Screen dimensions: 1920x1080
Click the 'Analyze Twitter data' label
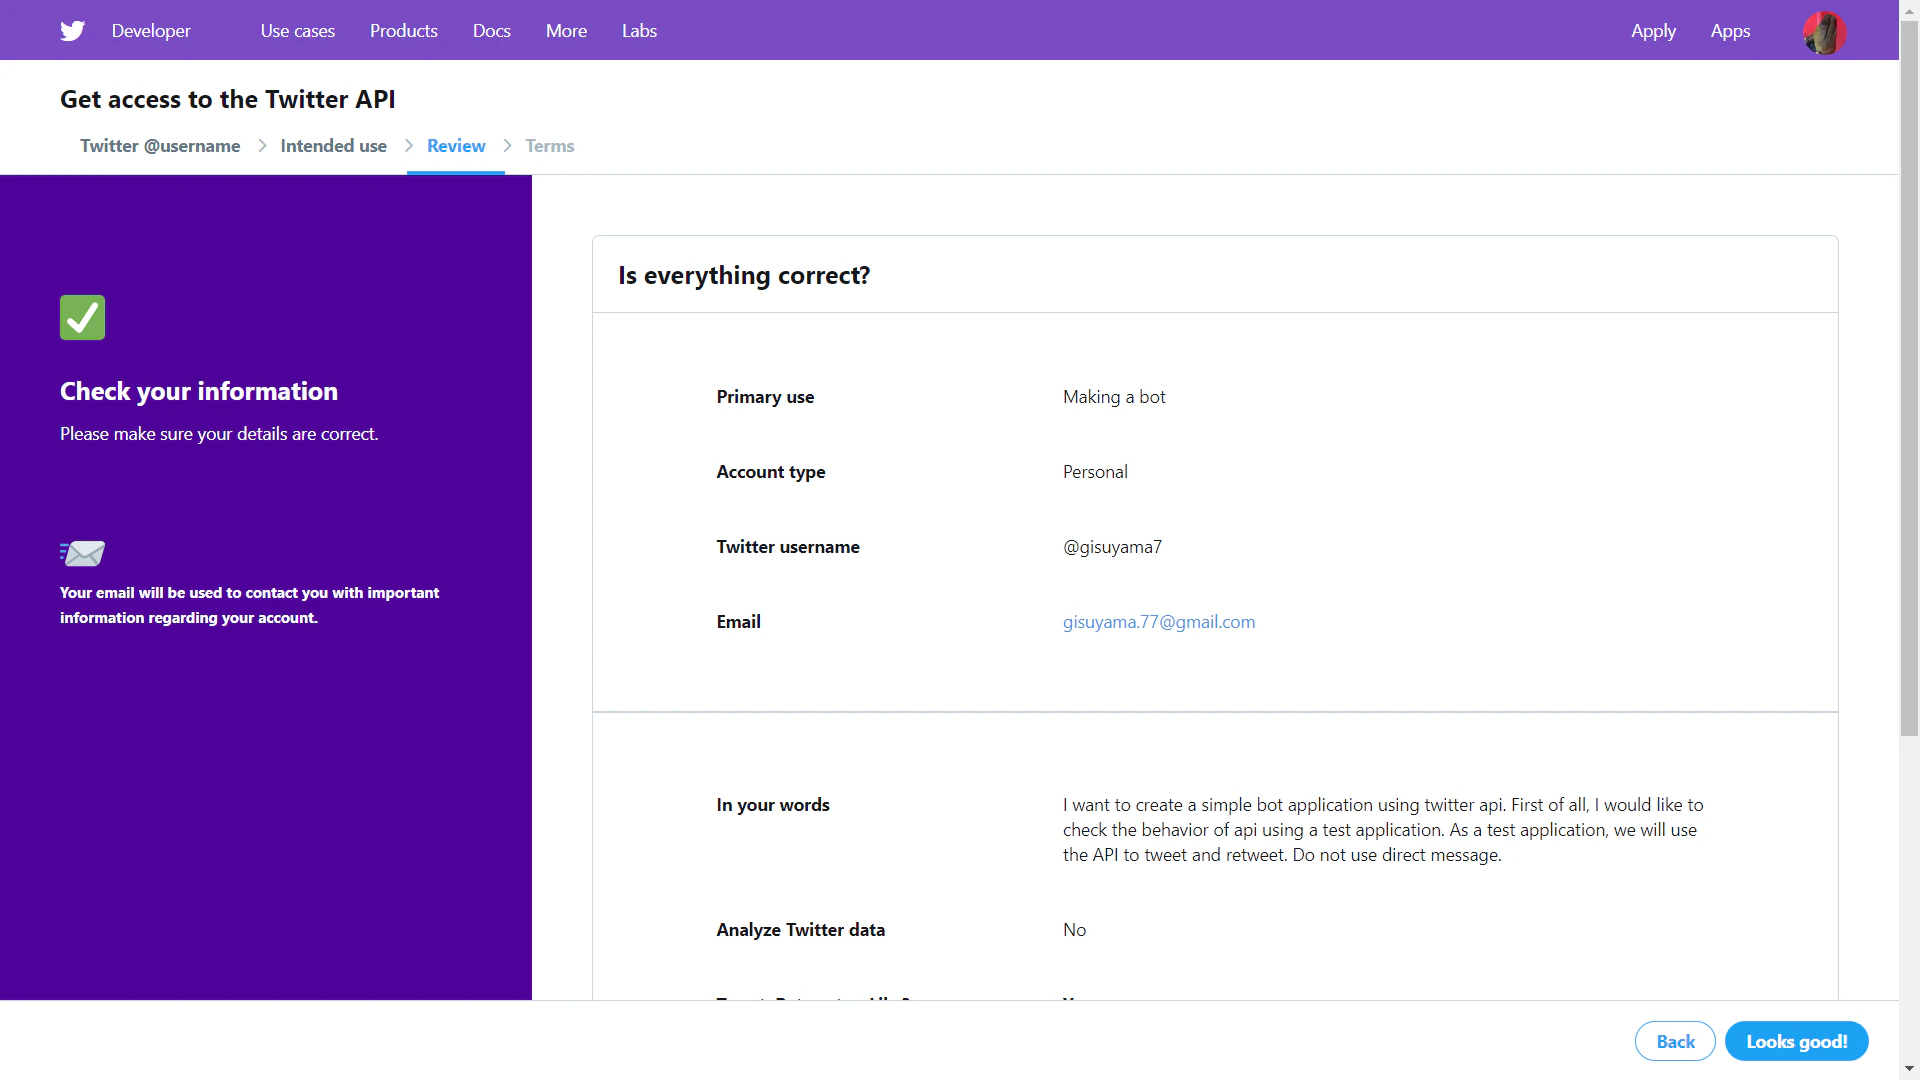tap(800, 930)
